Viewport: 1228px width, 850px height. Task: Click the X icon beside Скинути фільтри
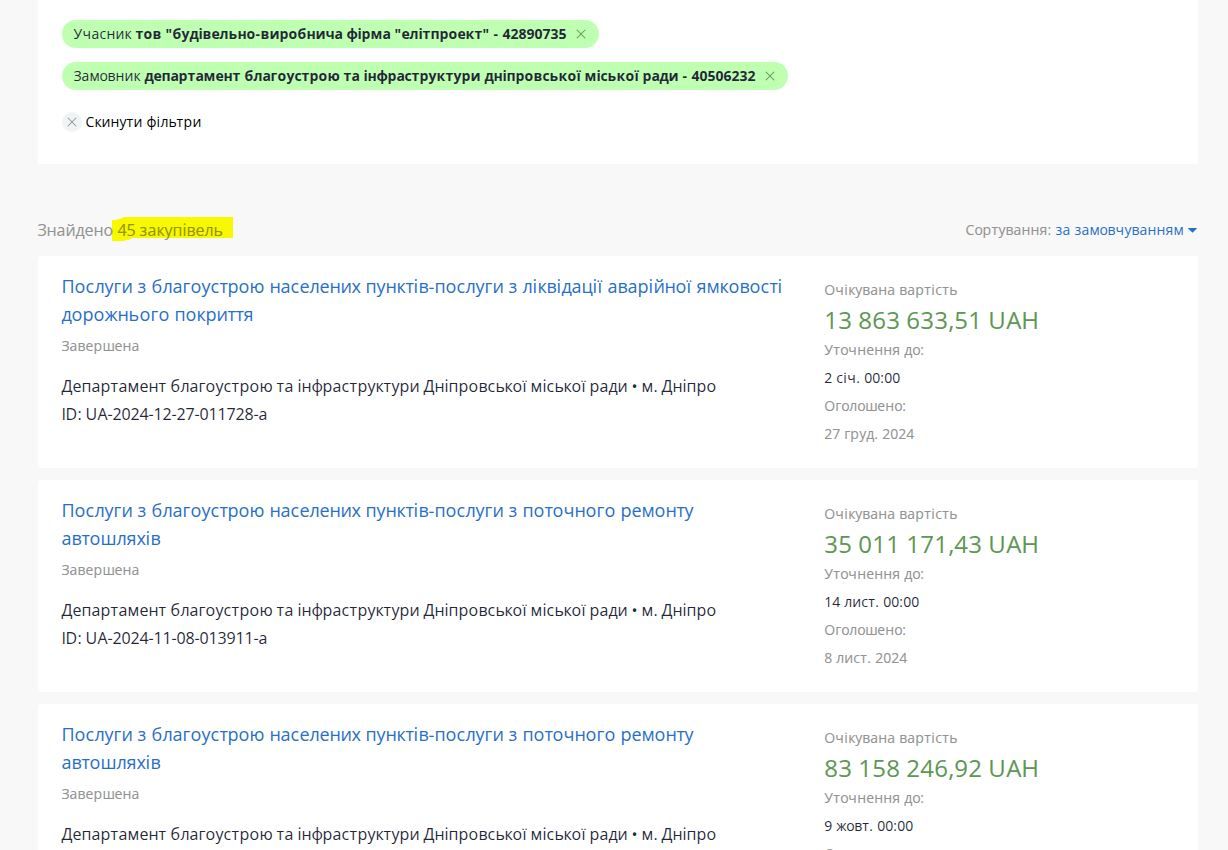point(72,122)
